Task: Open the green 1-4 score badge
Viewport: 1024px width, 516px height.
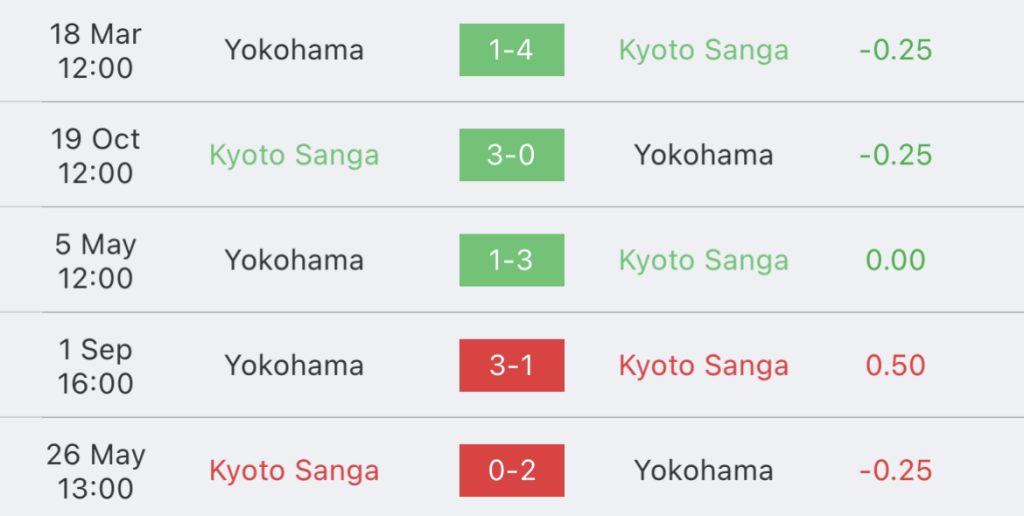Action: pyautogui.click(x=511, y=50)
